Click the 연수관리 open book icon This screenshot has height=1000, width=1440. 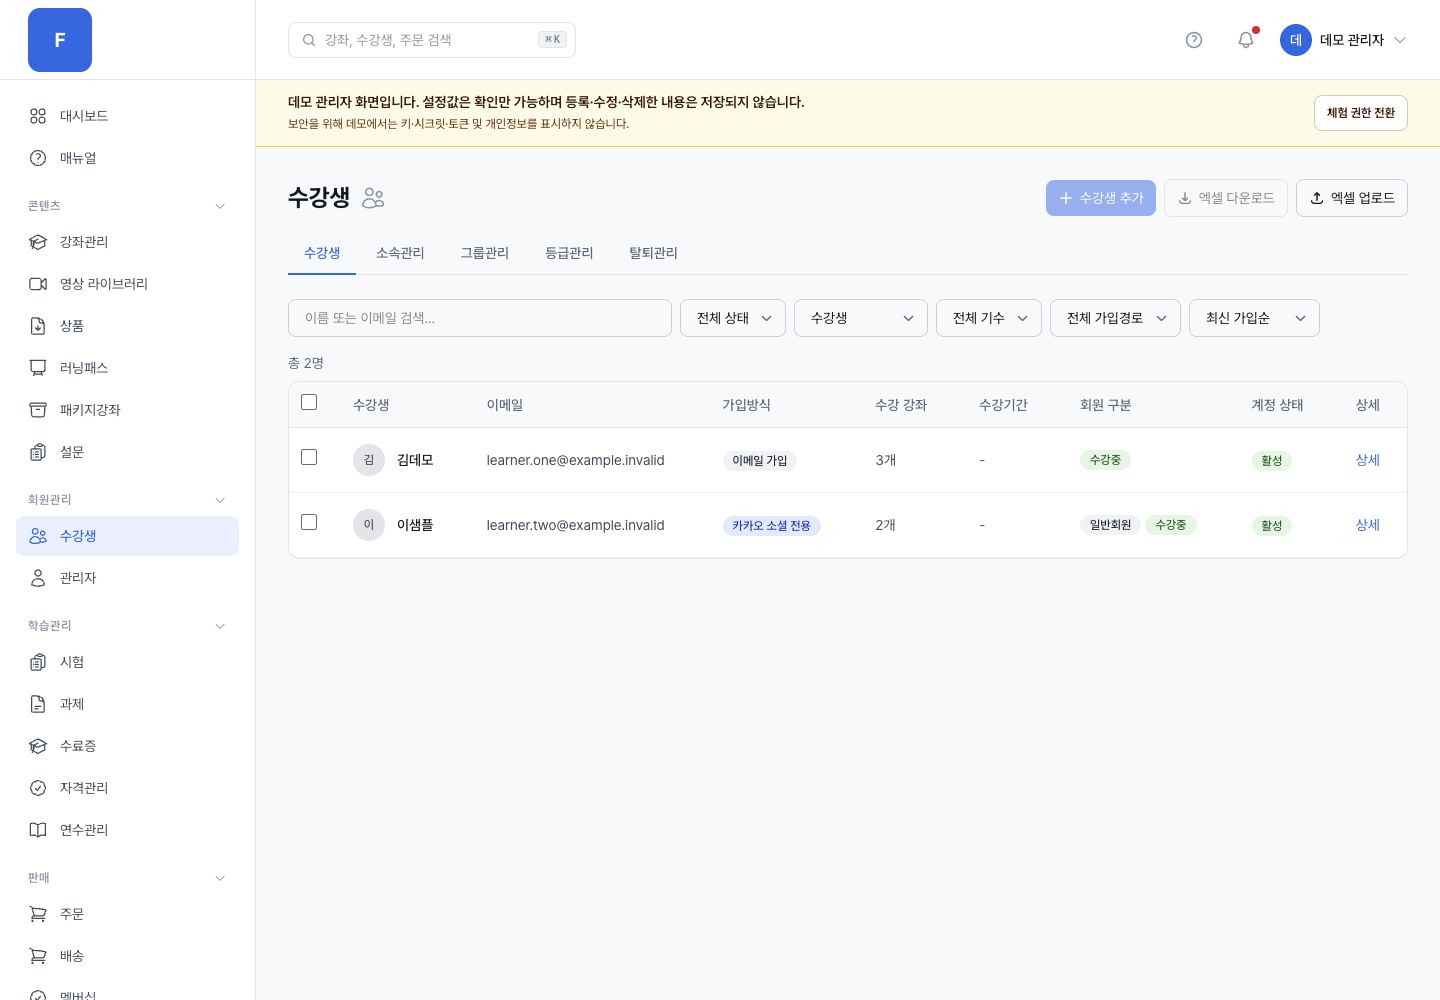38,830
